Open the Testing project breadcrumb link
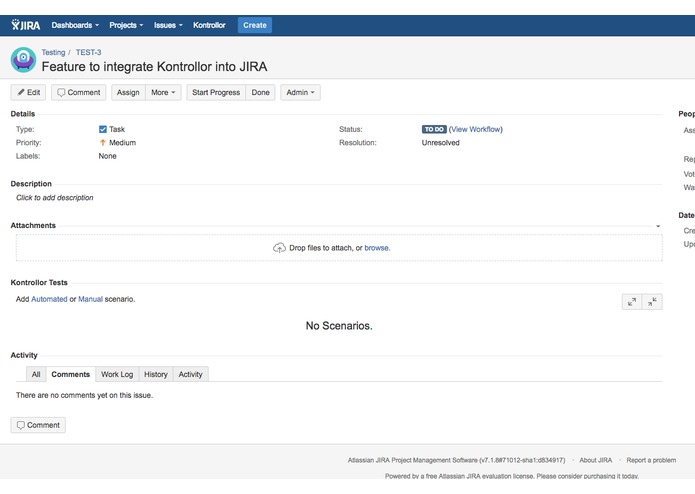This screenshot has width=695, height=494. (53, 52)
